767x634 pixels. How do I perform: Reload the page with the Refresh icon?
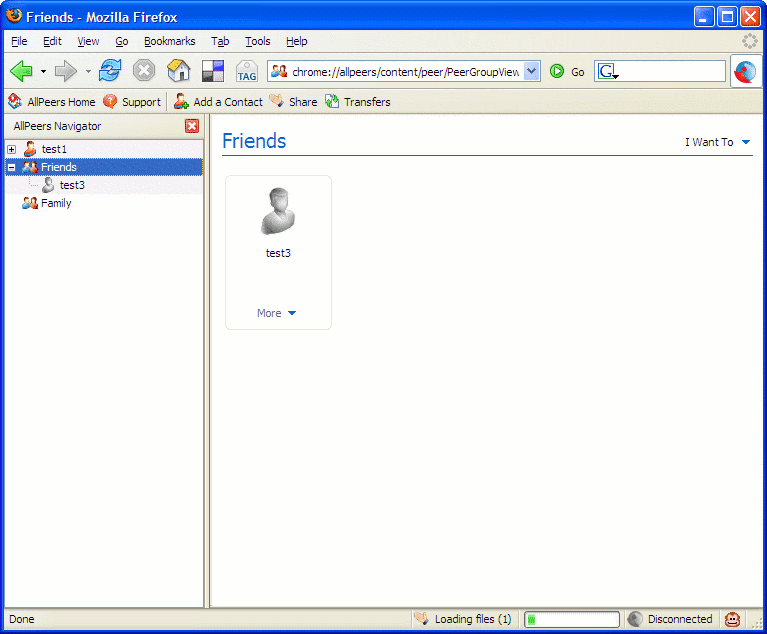(110, 70)
